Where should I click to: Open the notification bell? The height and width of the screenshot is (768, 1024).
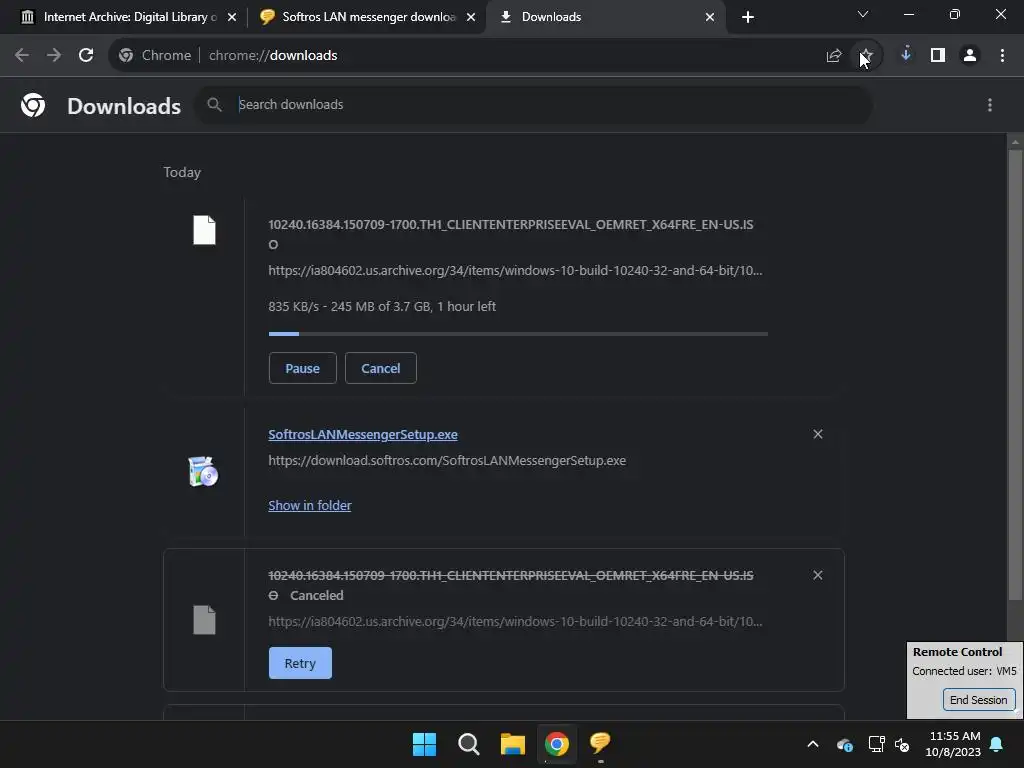point(997,744)
